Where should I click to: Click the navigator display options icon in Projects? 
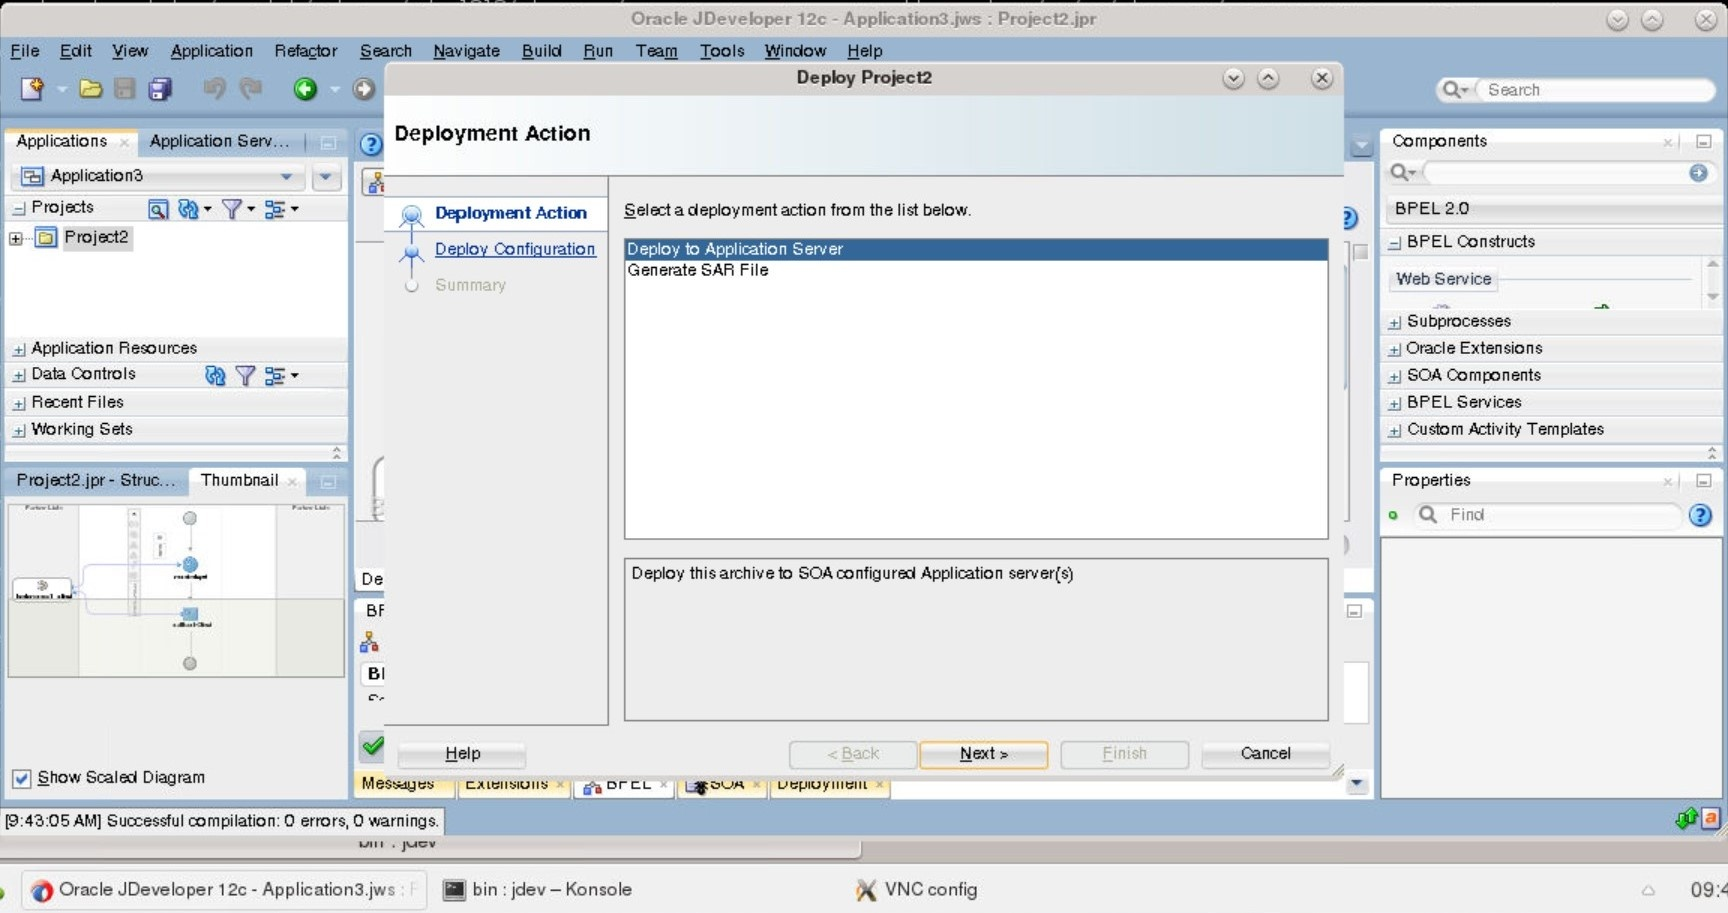[275, 209]
